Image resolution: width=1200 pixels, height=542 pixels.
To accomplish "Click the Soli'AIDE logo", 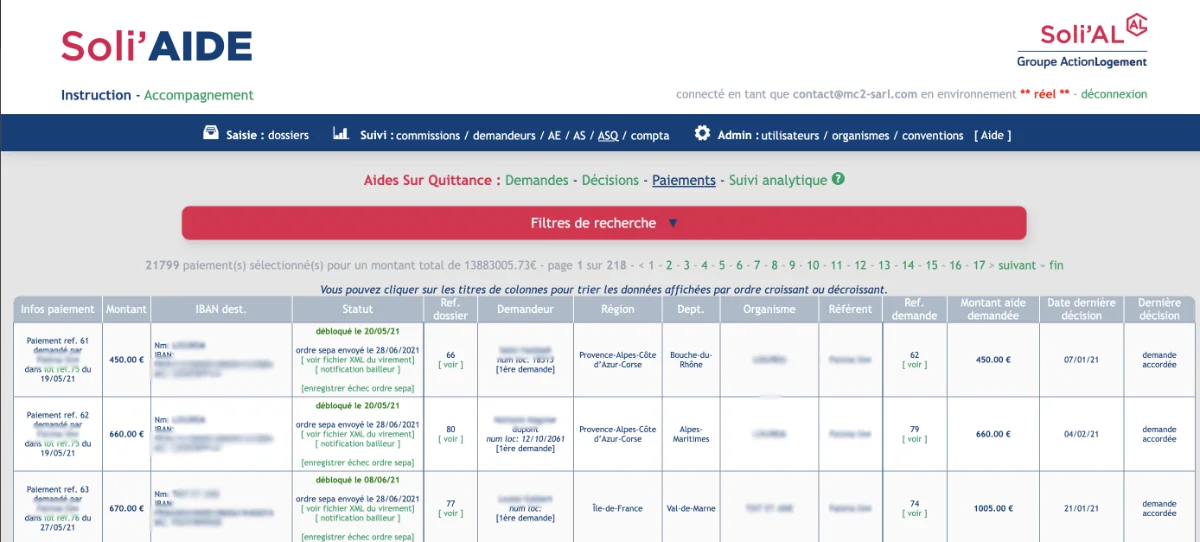I will point(156,46).
